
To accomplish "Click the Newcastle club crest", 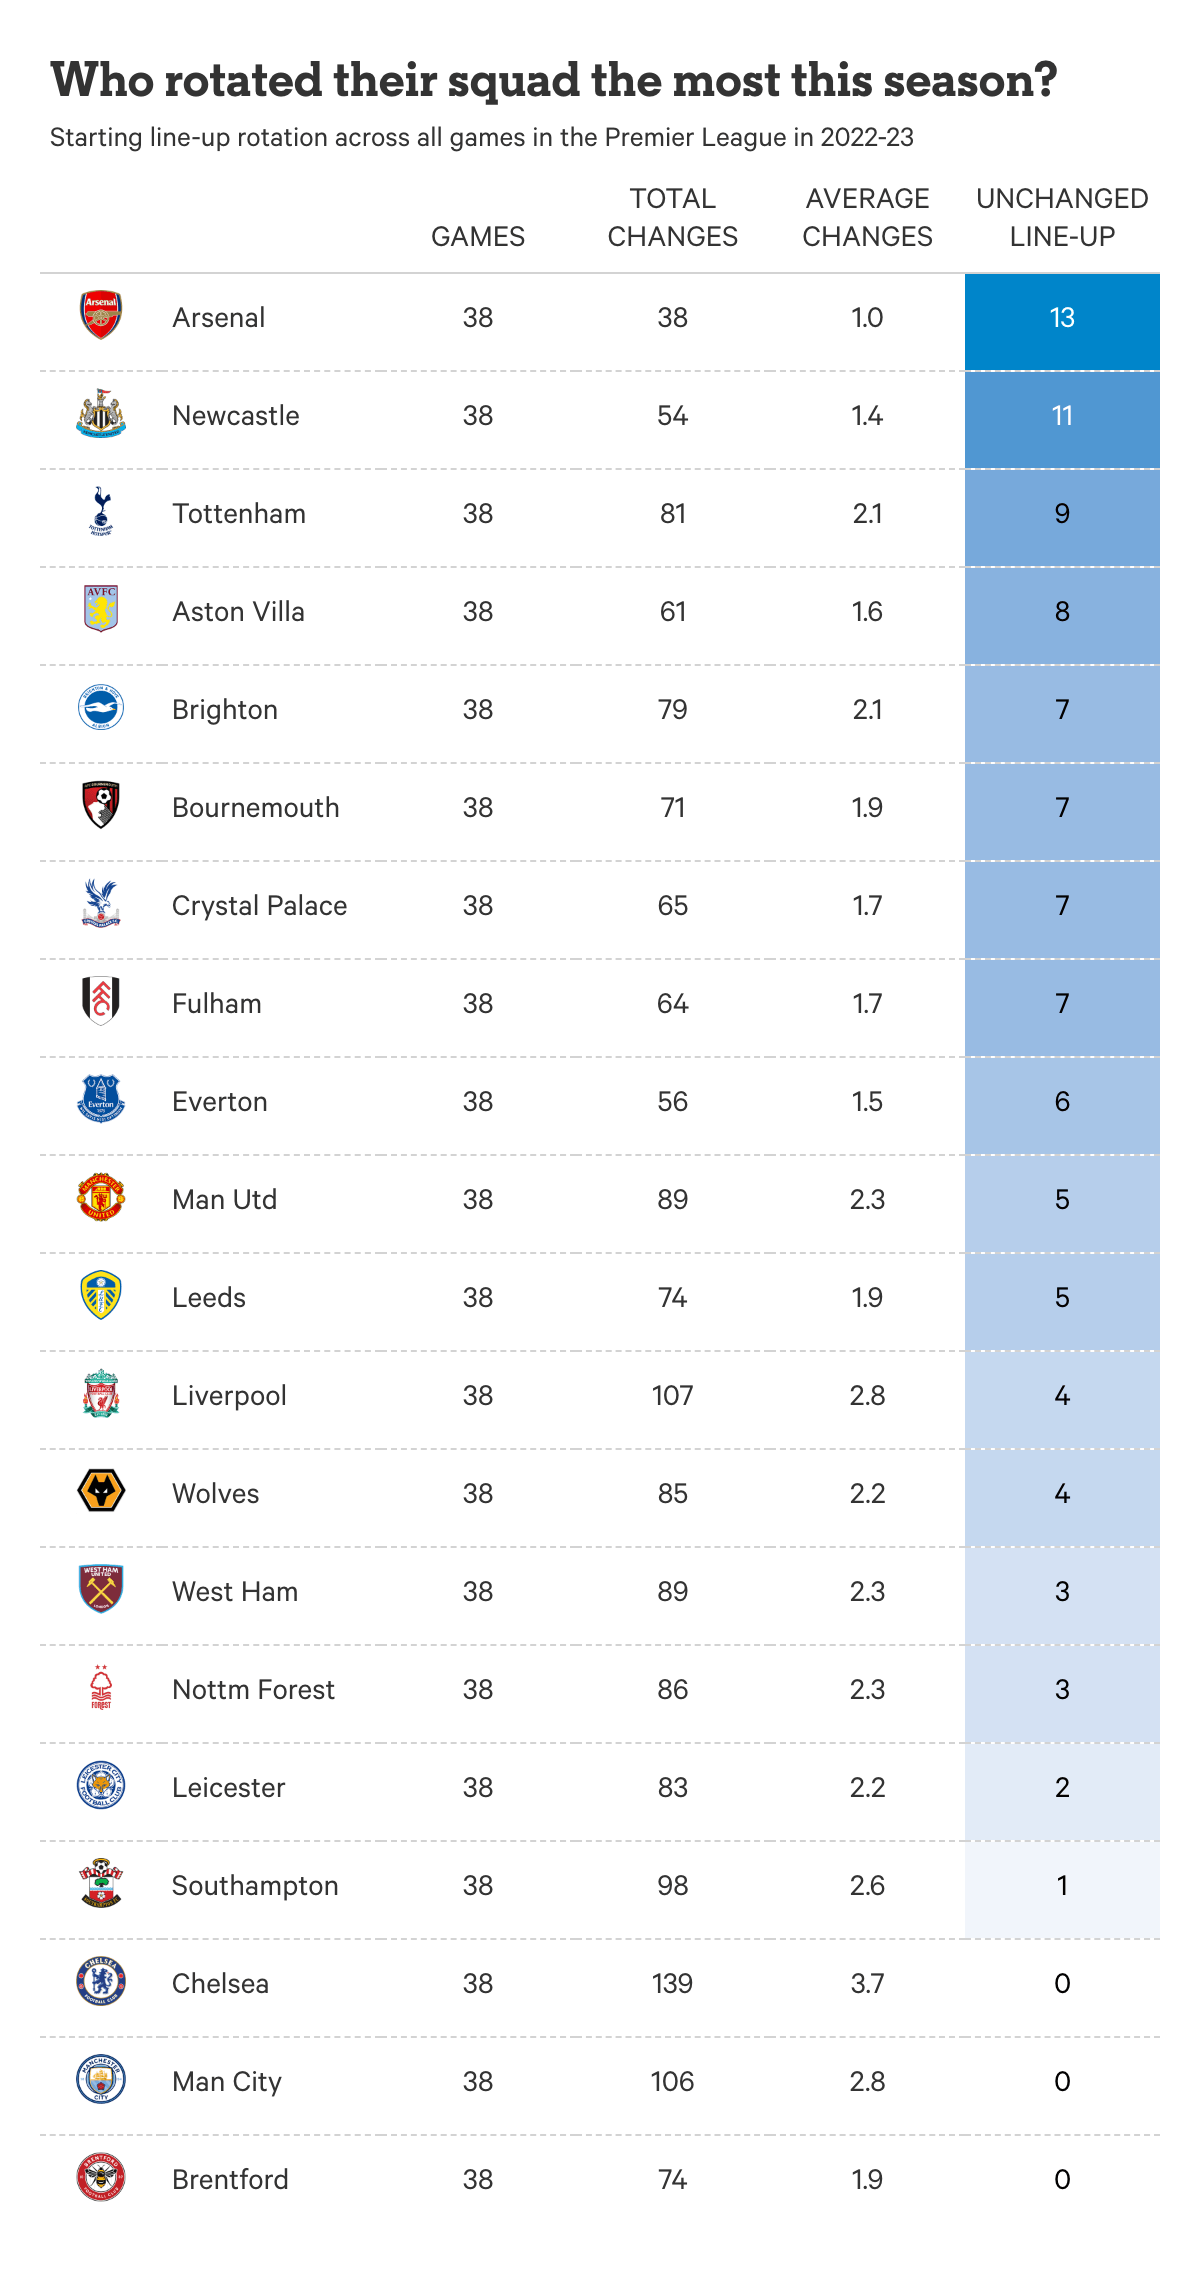I will pyautogui.click(x=101, y=414).
